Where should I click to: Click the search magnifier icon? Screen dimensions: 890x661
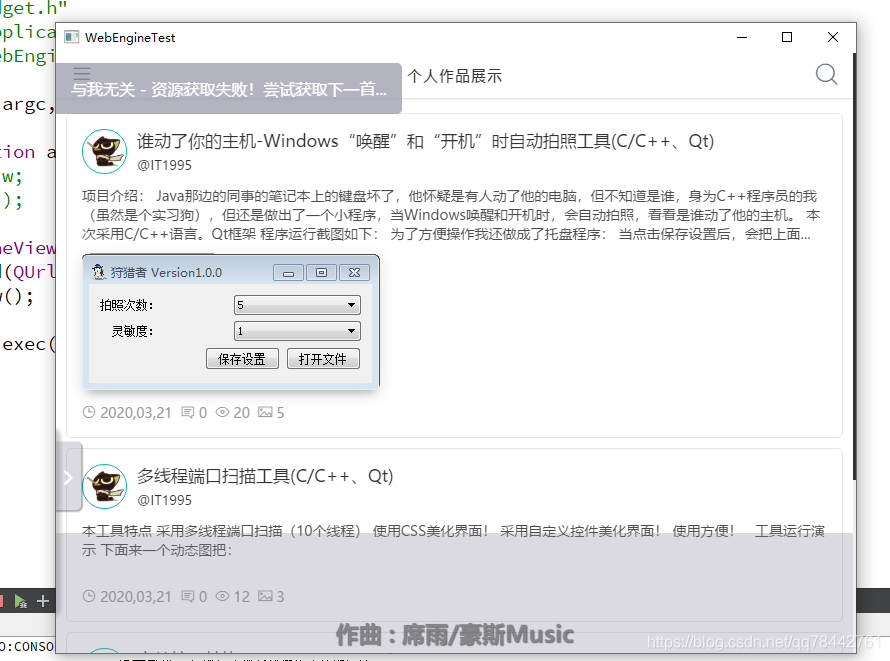point(826,74)
